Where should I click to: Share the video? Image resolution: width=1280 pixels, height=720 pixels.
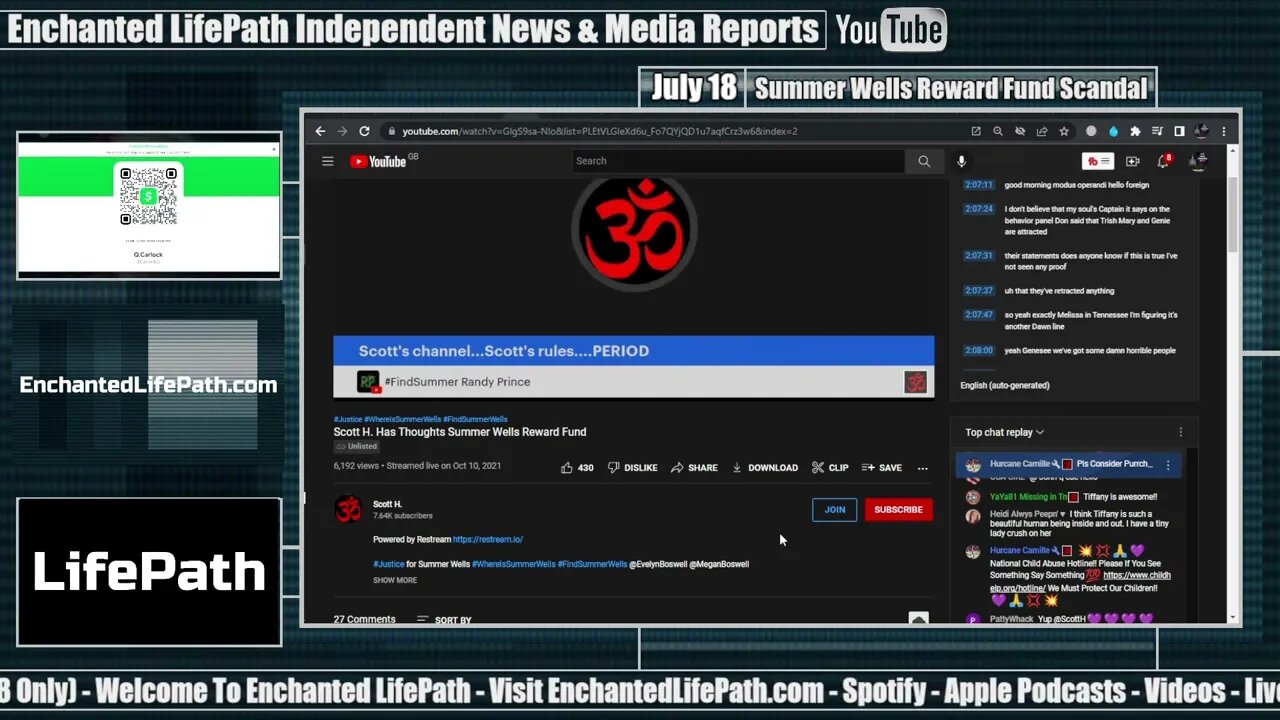pyautogui.click(x=694, y=467)
